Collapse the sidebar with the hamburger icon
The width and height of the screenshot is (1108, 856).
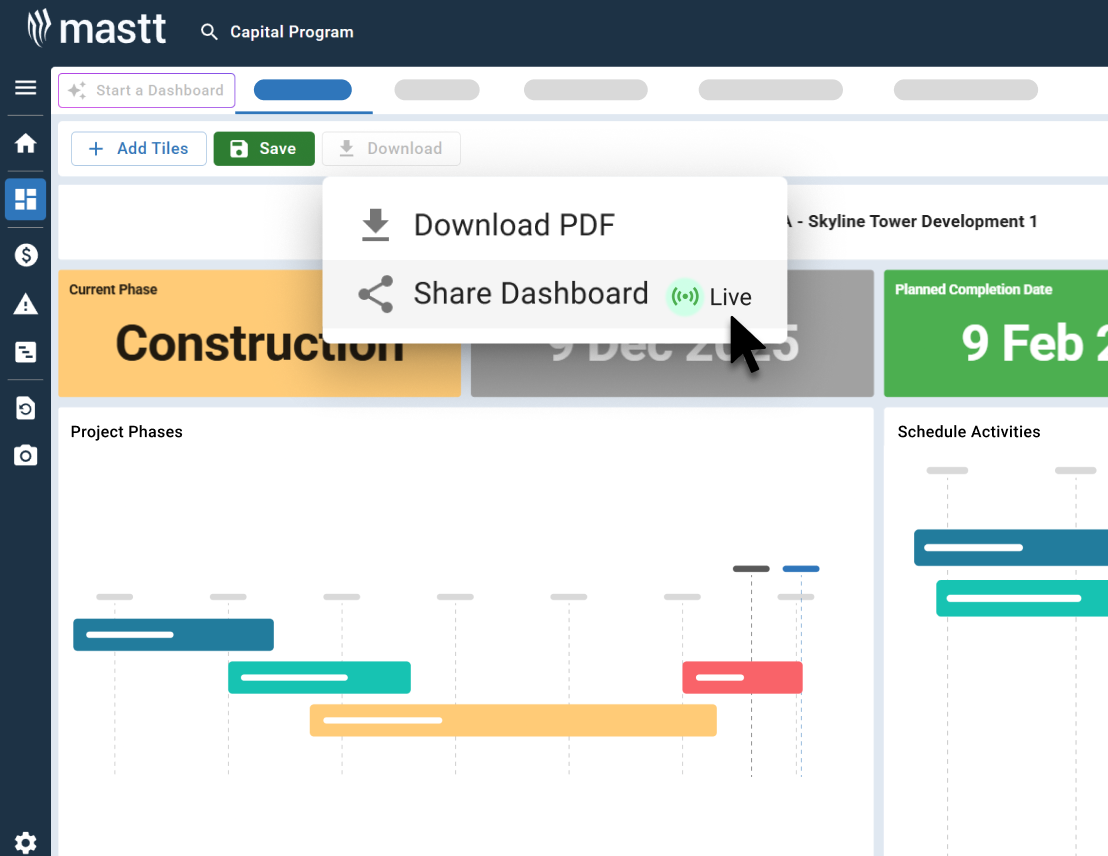point(25,86)
